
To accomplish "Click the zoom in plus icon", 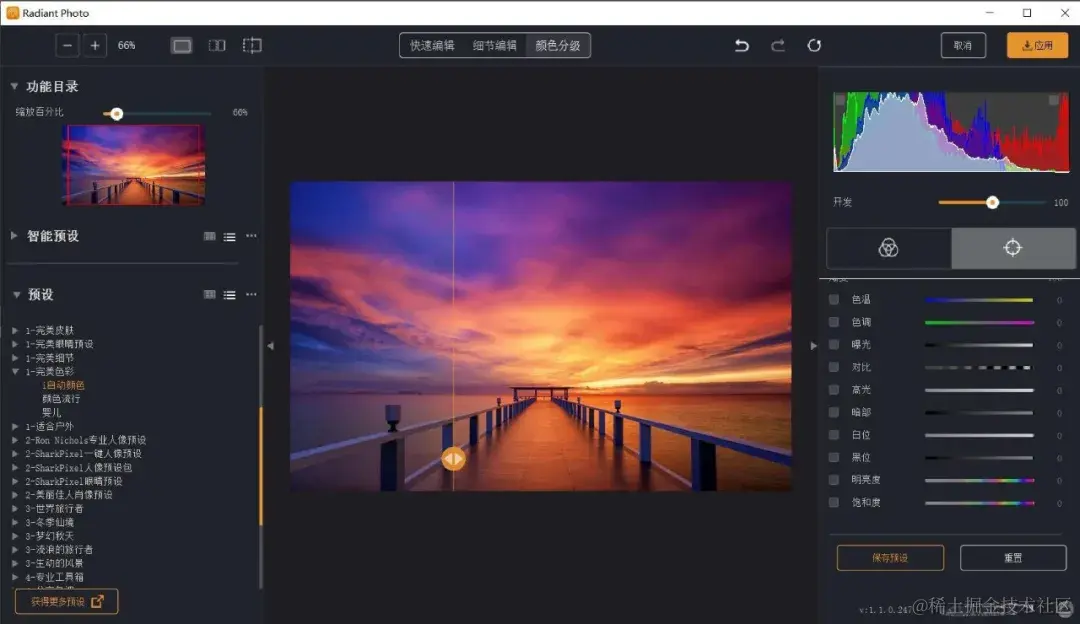I will coord(95,45).
